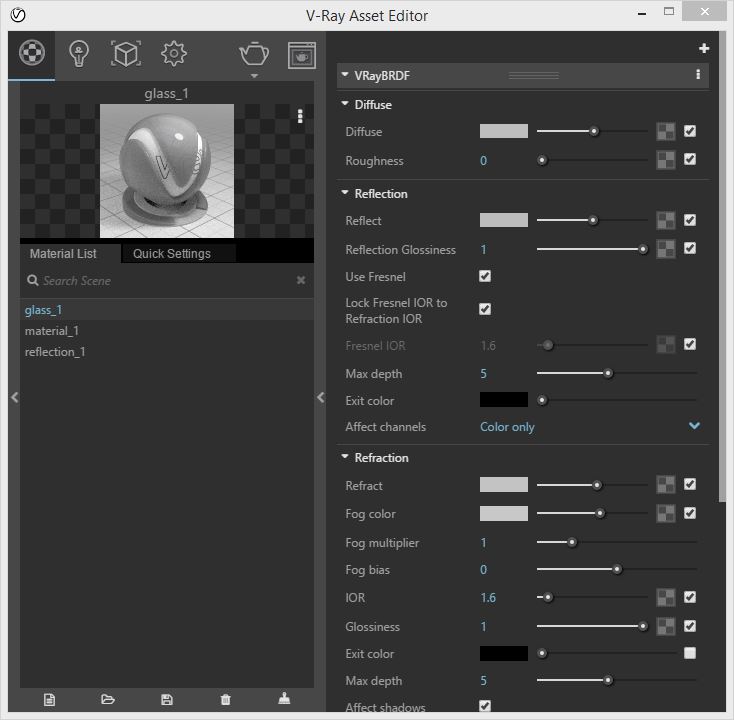The width and height of the screenshot is (734, 720).
Task: Click the Roughness value 0
Action: pyautogui.click(x=483, y=161)
